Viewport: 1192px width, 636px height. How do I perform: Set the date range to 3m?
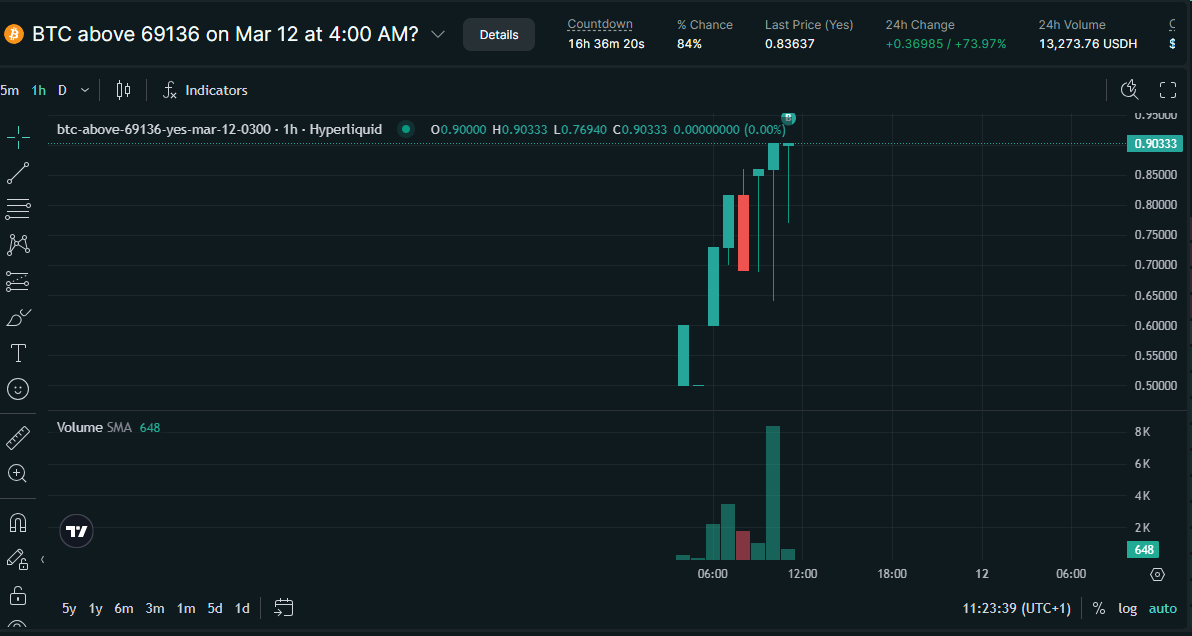pos(155,609)
